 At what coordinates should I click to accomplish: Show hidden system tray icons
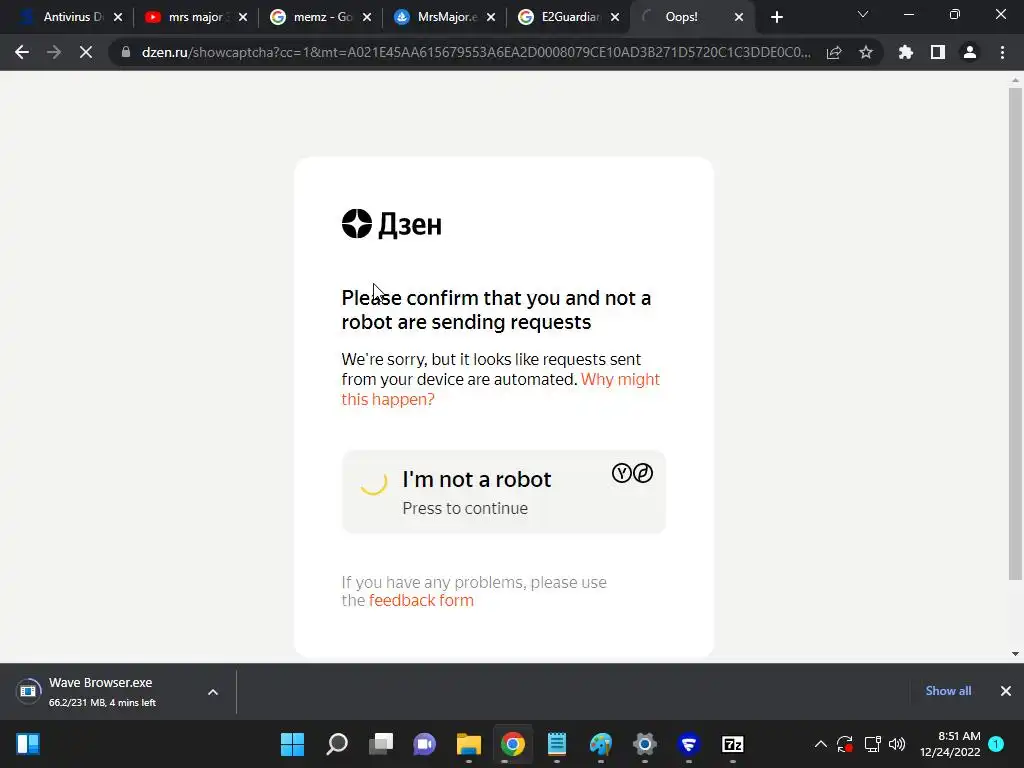821,744
